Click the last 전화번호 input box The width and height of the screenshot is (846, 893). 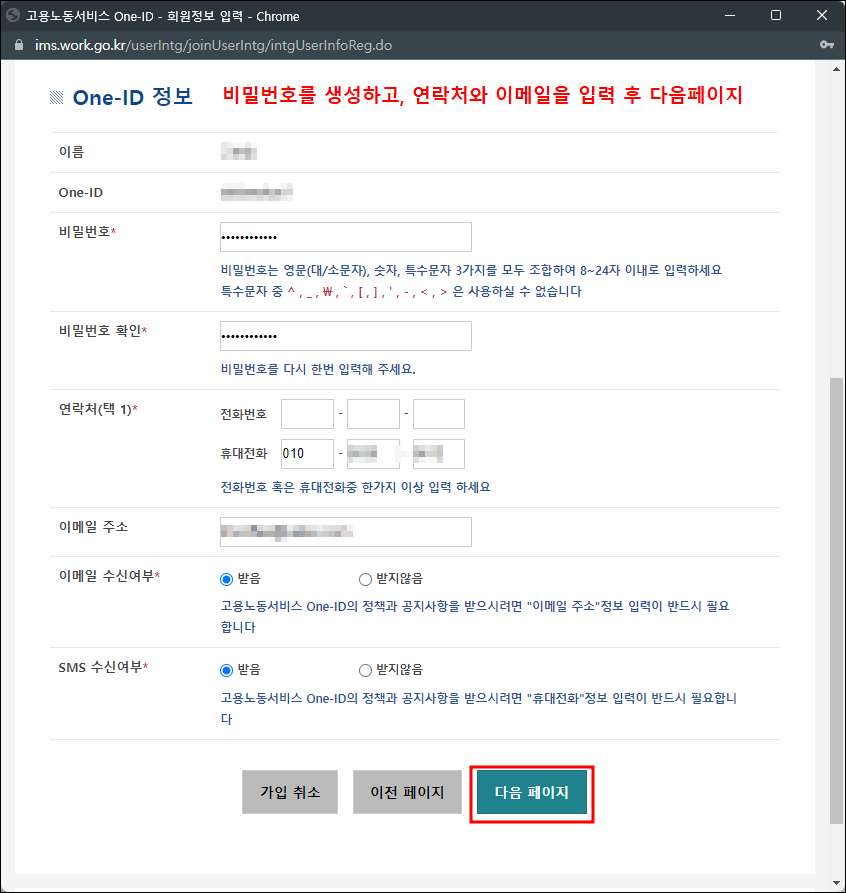438,413
